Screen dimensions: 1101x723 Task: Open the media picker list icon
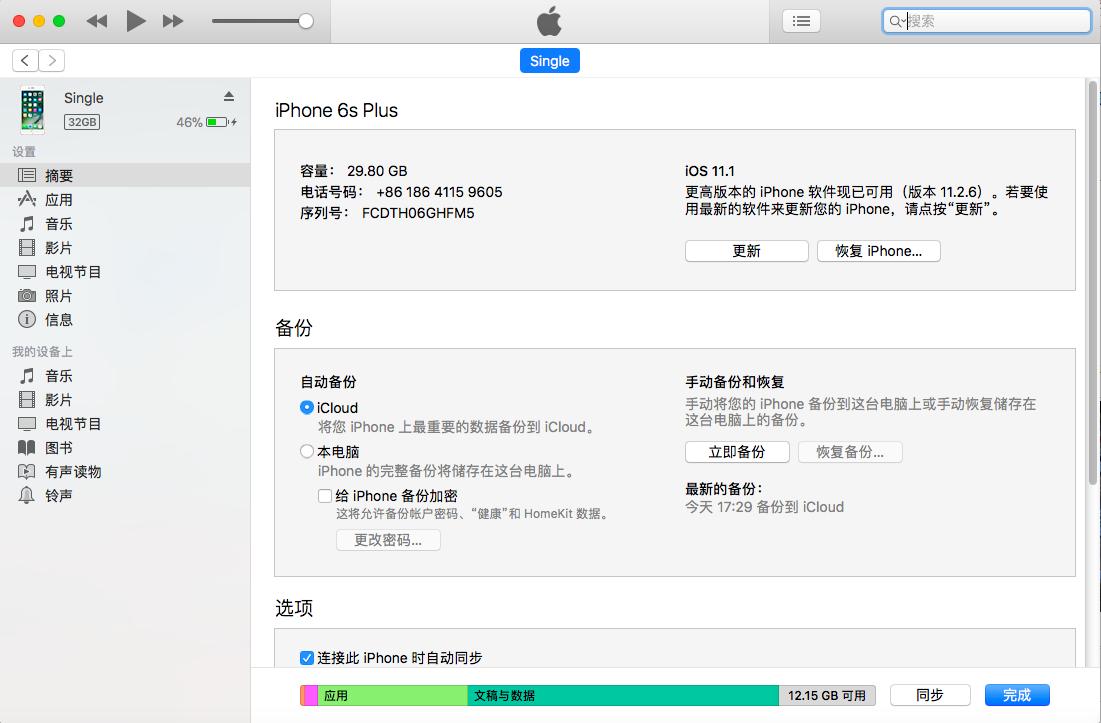coord(801,20)
